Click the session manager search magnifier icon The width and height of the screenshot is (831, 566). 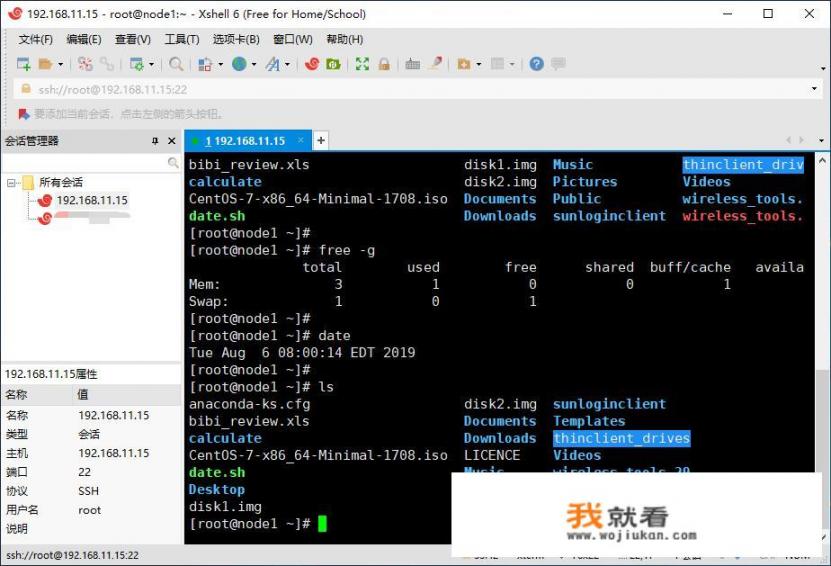pyautogui.click(x=173, y=163)
